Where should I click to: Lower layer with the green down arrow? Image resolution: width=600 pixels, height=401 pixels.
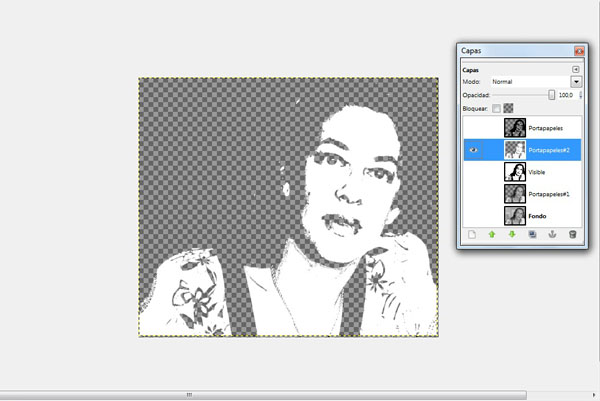512,234
